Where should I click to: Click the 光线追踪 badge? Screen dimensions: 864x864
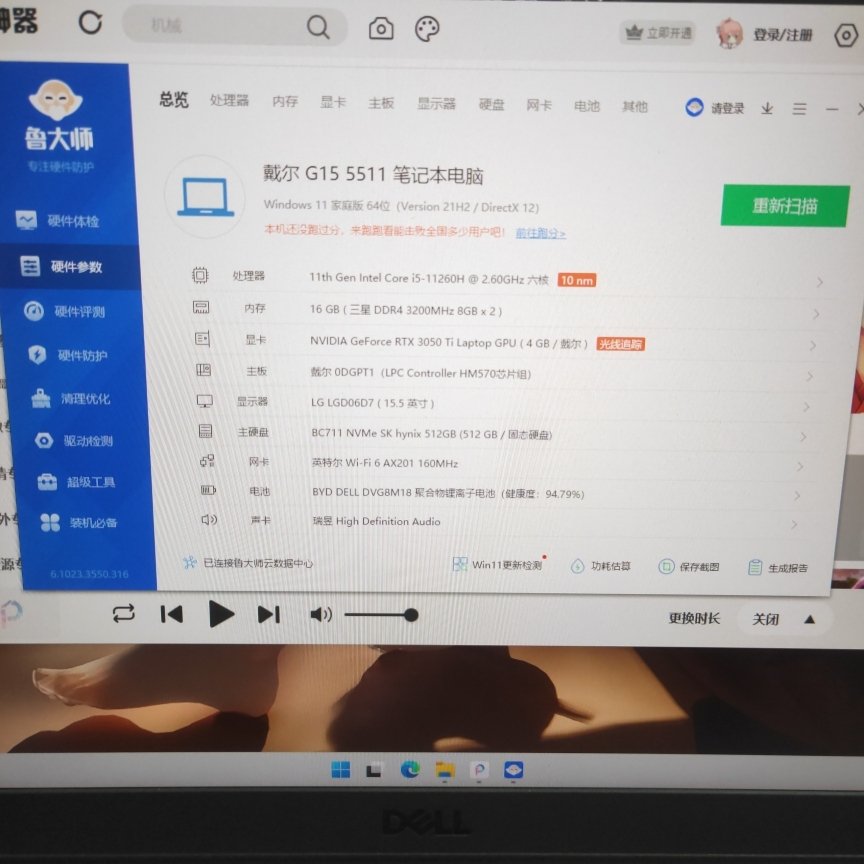tap(620, 344)
